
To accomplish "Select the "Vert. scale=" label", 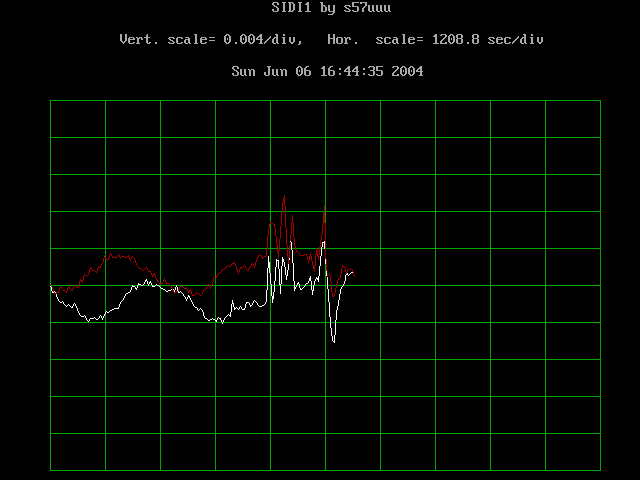I will 163,40.
